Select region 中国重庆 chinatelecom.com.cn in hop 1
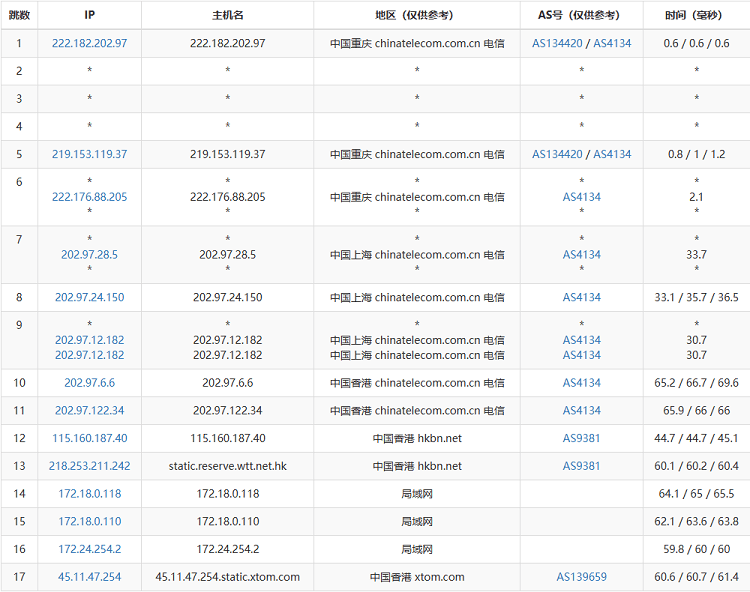Screen dimensions: 750x592 click(417, 43)
